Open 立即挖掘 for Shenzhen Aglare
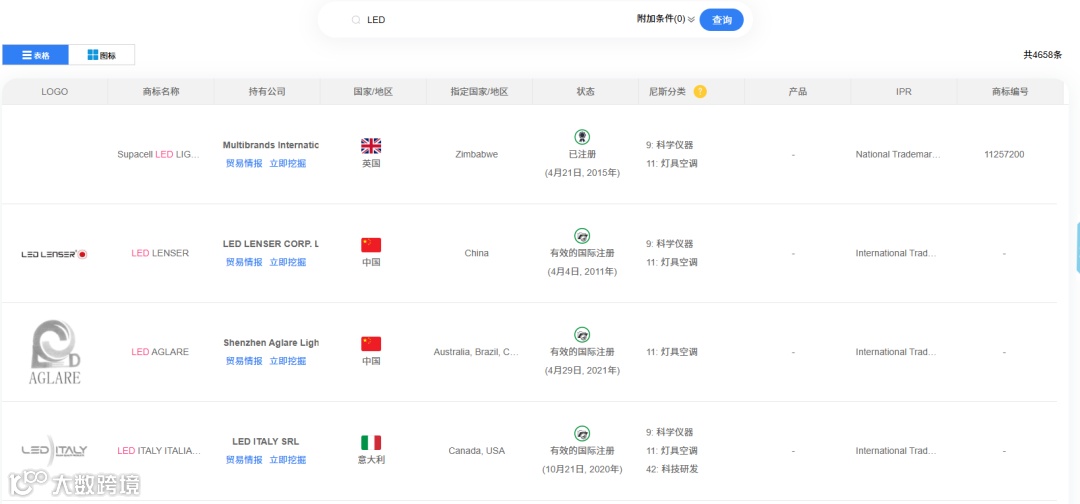 (288, 361)
